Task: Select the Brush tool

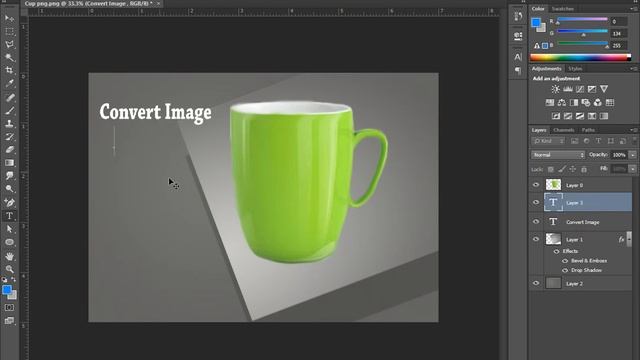Action: (9, 110)
